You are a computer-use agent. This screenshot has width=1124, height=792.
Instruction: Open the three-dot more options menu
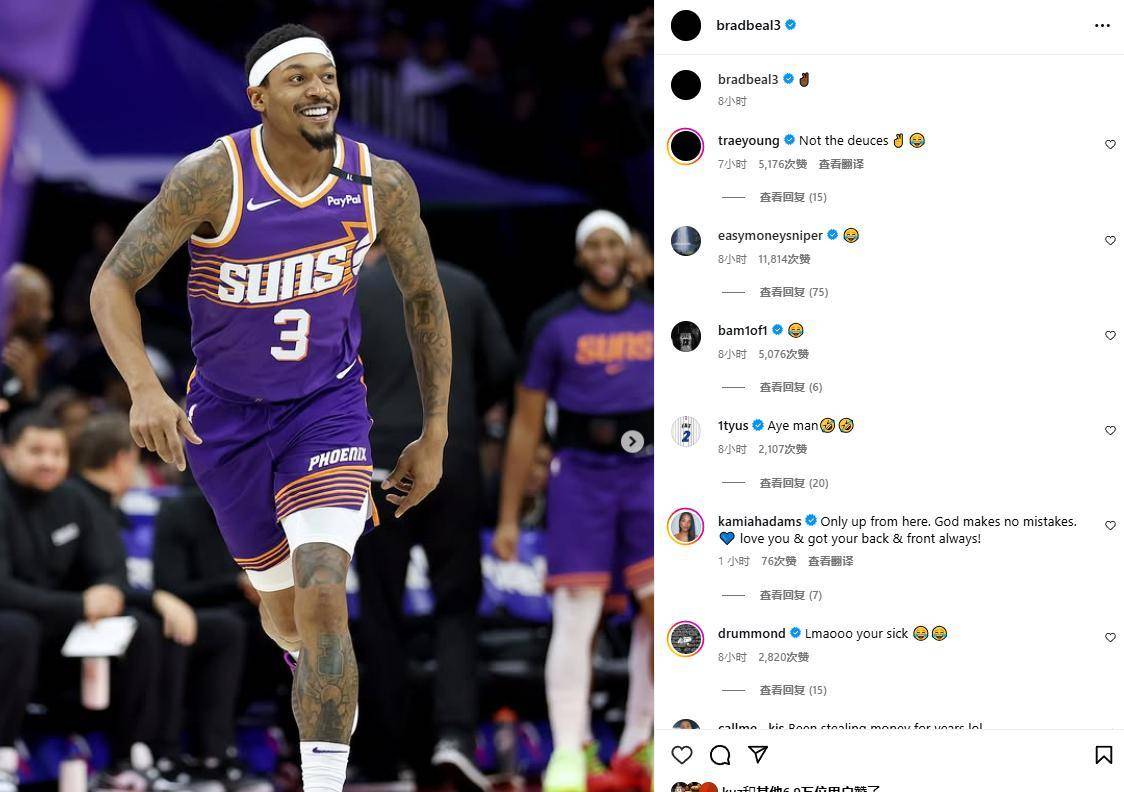1102,26
